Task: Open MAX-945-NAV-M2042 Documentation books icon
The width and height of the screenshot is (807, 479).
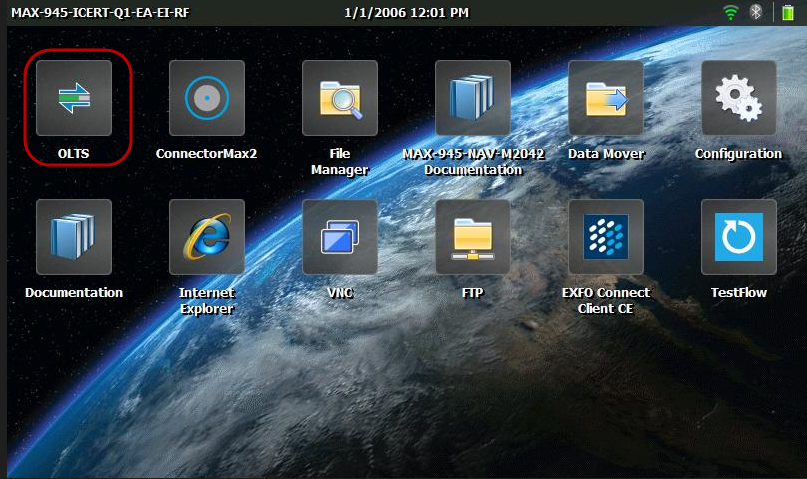Action: (473, 98)
